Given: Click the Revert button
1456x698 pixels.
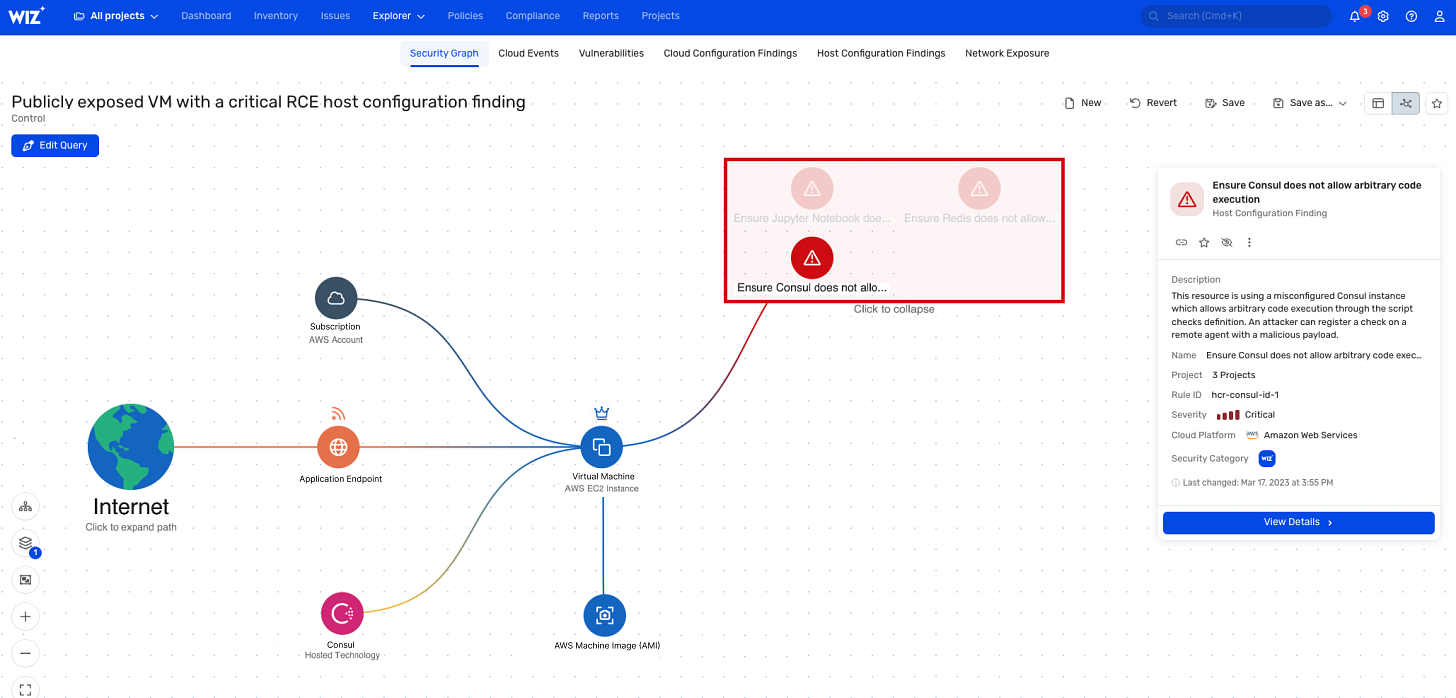Looking at the screenshot, I should 1153,103.
